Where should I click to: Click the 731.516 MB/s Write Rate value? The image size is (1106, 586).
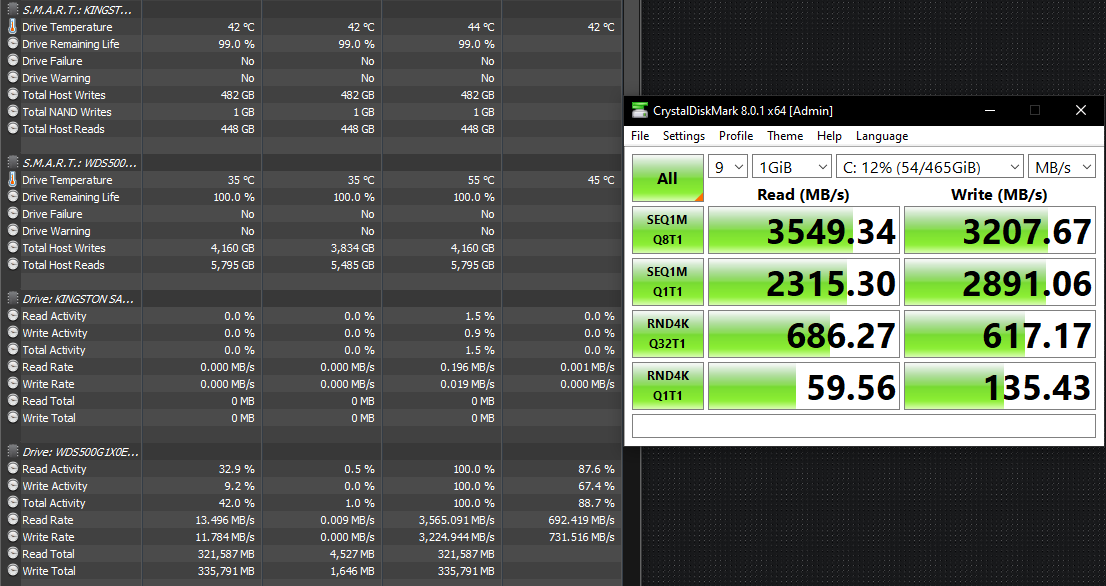pyautogui.click(x=581, y=537)
